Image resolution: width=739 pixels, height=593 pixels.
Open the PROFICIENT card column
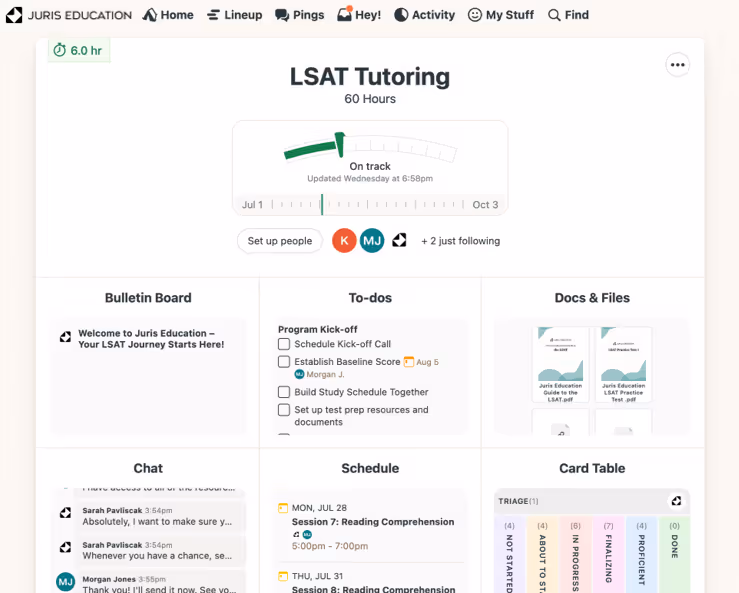(641, 555)
